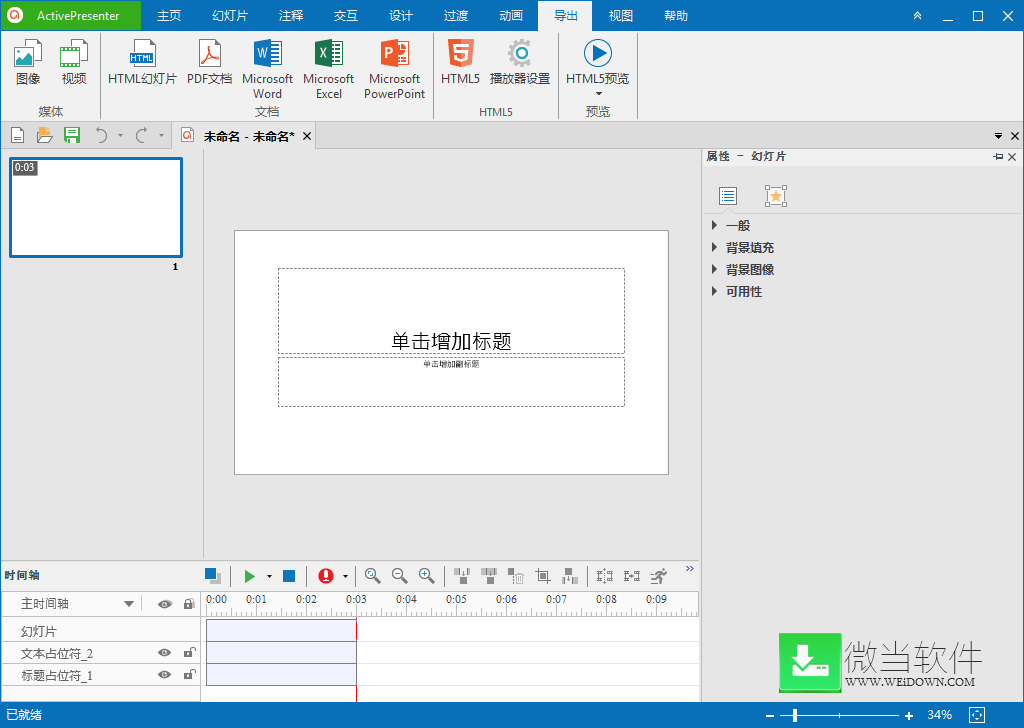The image size is (1024, 728).
Task: Expand 背景图像 section
Action: [x=714, y=269]
